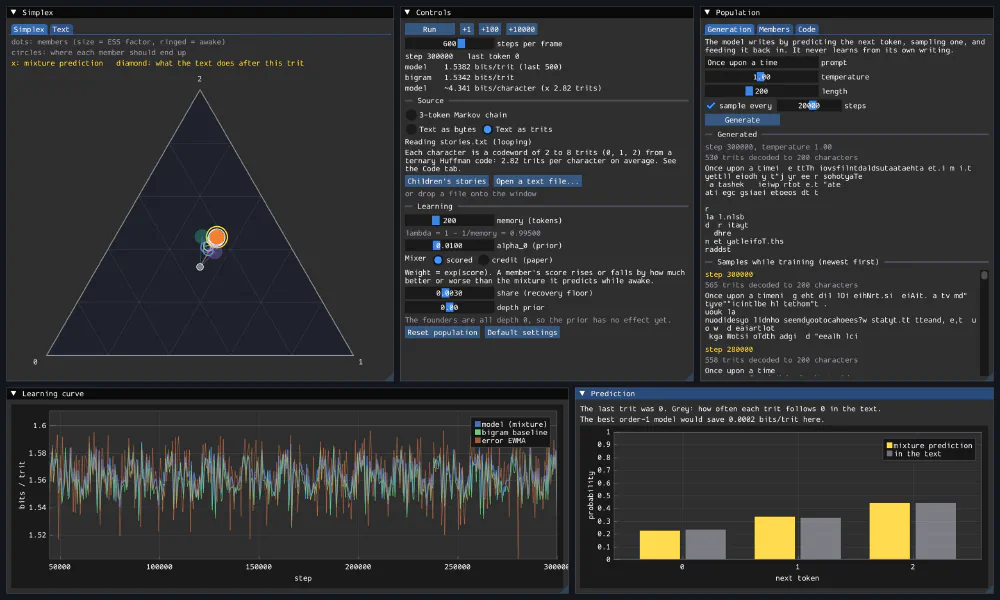
Task: Advance one step with +1
Action: (x=467, y=29)
